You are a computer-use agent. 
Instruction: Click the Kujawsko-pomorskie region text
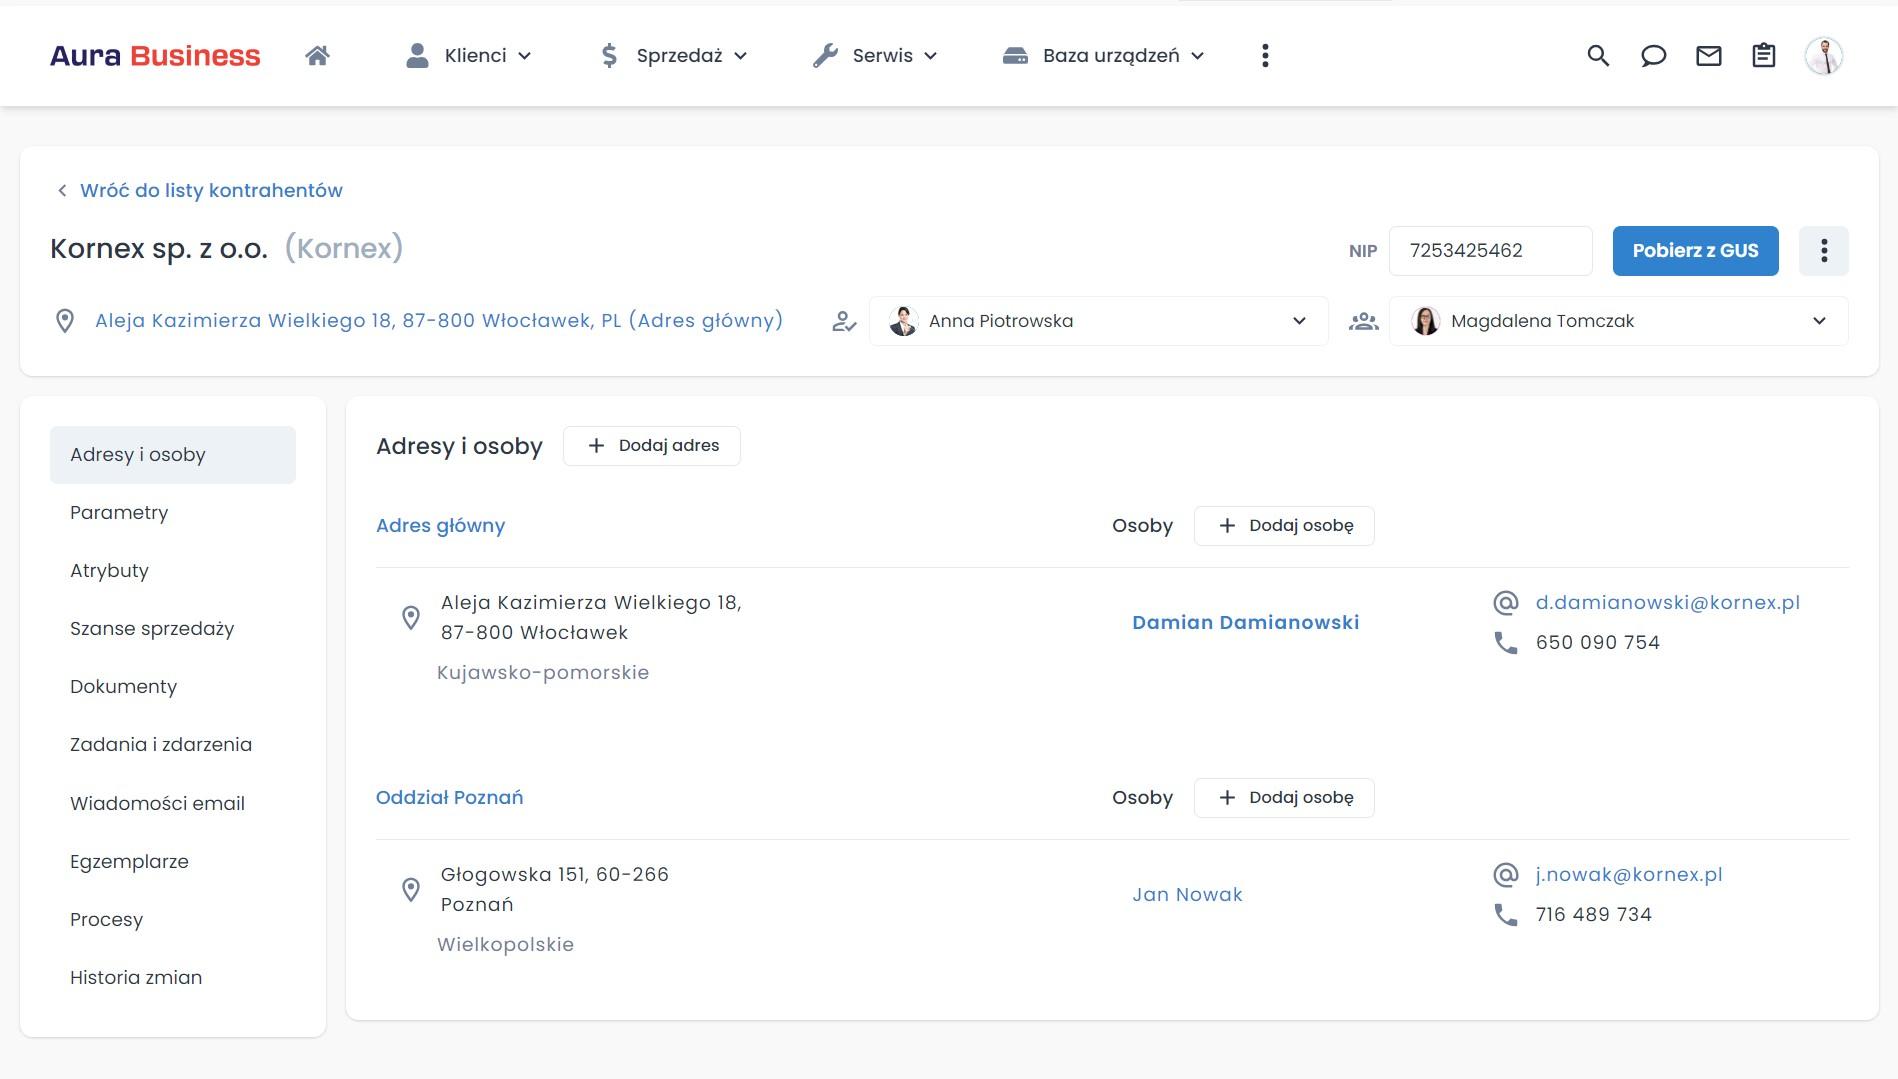pyautogui.click(x=543, y=673)
